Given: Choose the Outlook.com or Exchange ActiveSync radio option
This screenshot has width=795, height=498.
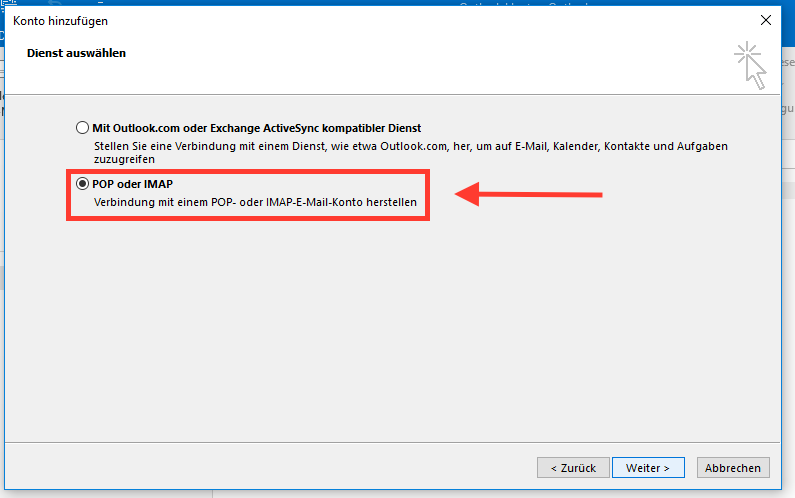Looking at the screenshot, I should coord(83,128).
